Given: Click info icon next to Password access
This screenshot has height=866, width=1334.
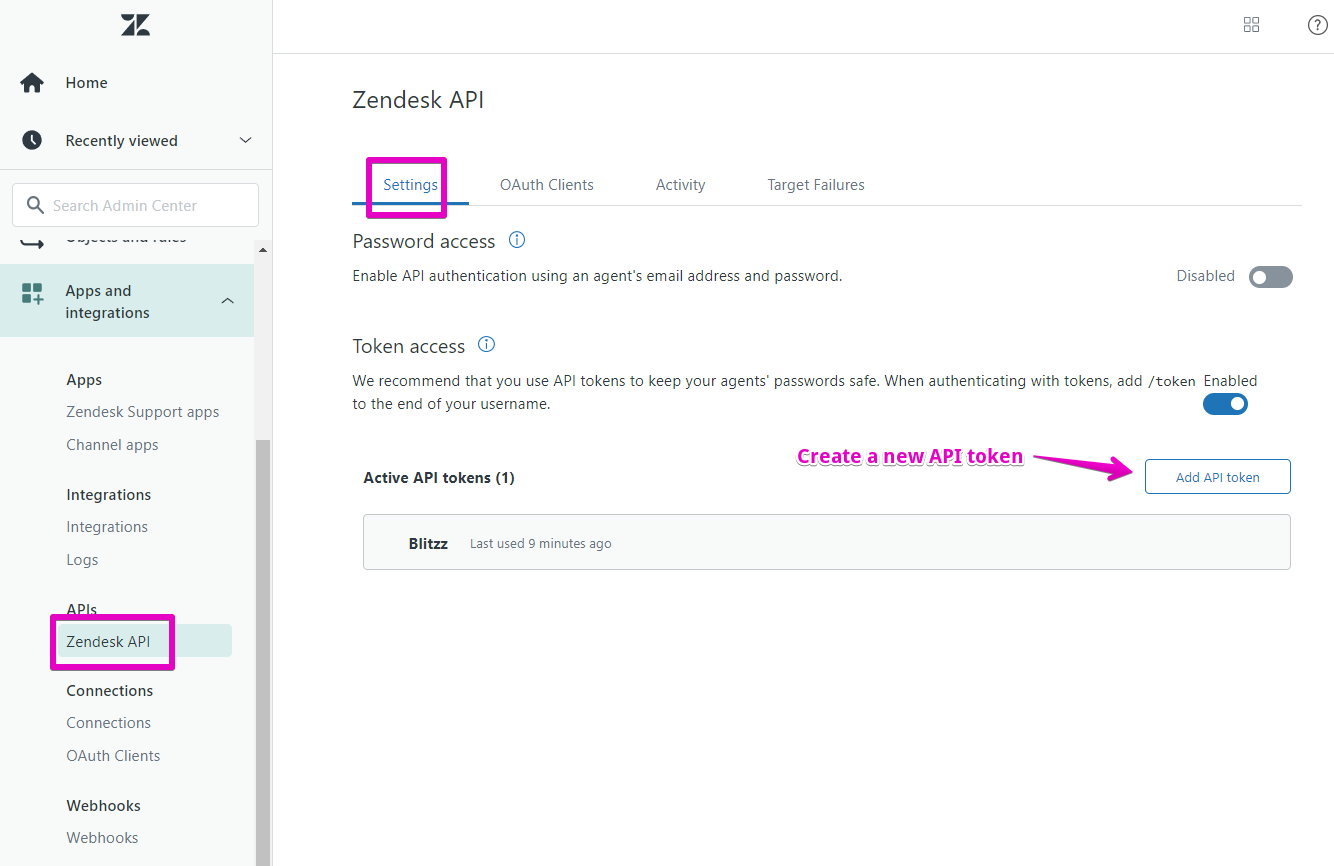Looking at the screenshot, I should [x=517, y=240].
